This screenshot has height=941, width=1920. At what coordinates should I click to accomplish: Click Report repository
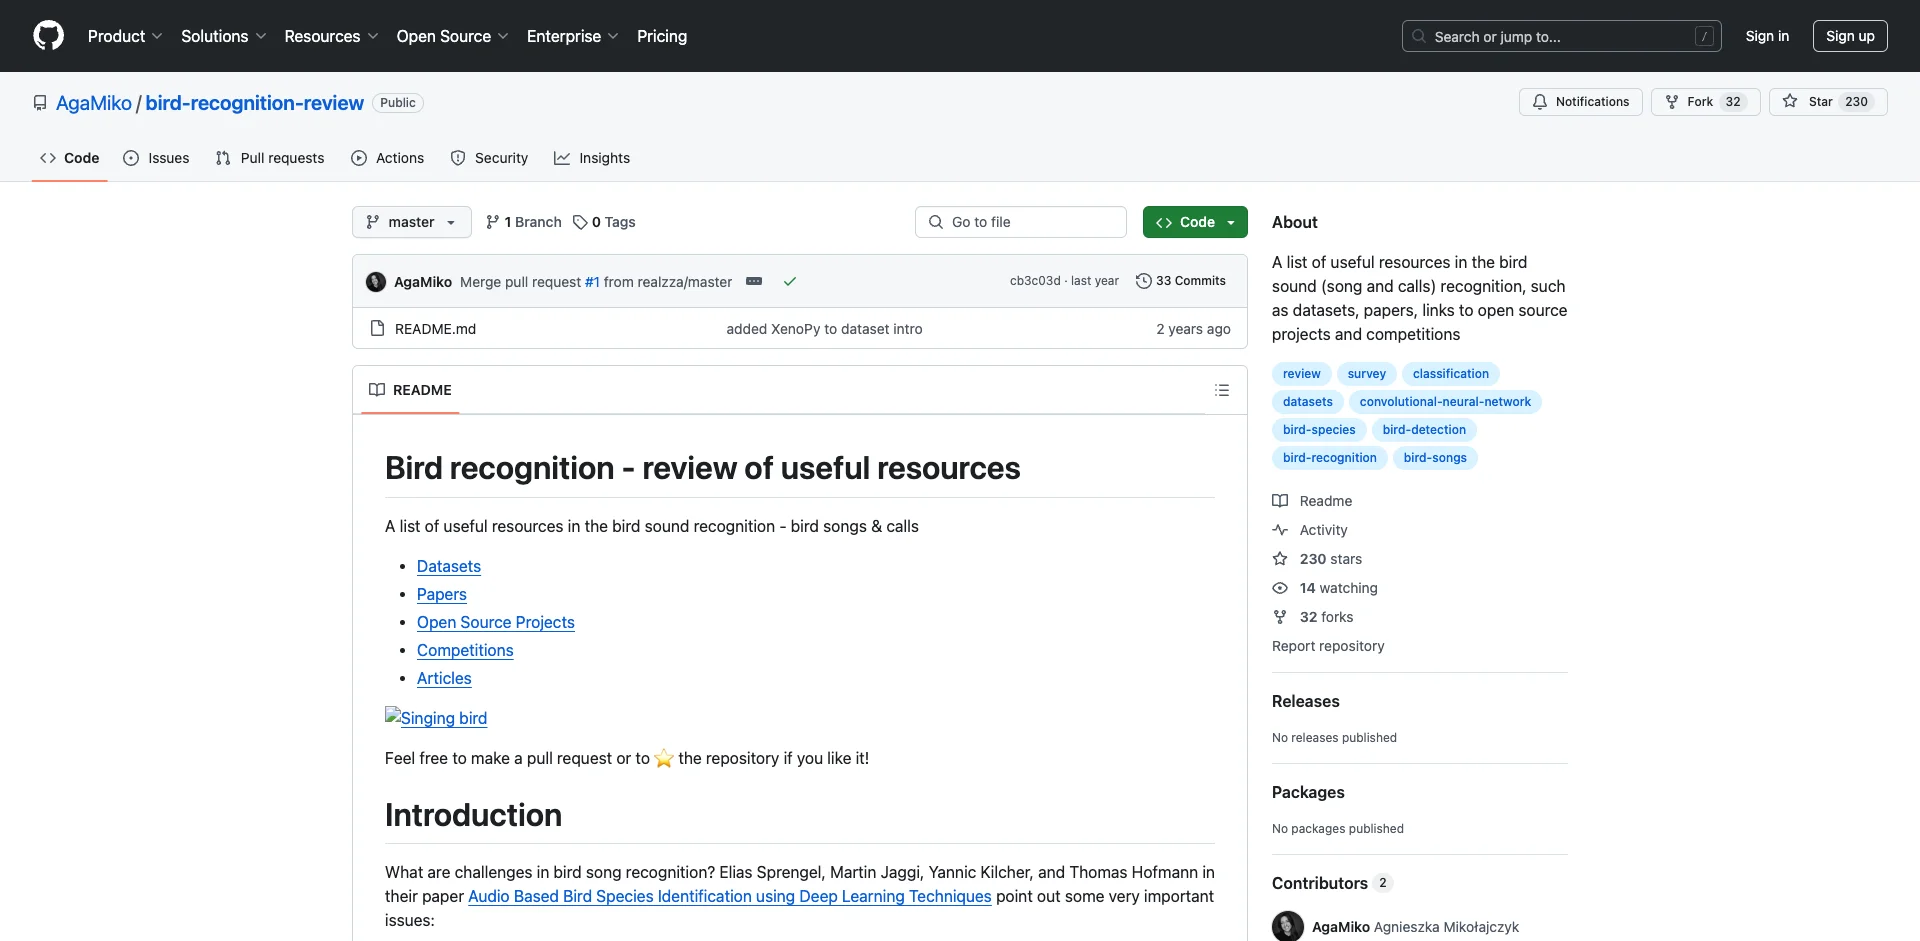1328,646
